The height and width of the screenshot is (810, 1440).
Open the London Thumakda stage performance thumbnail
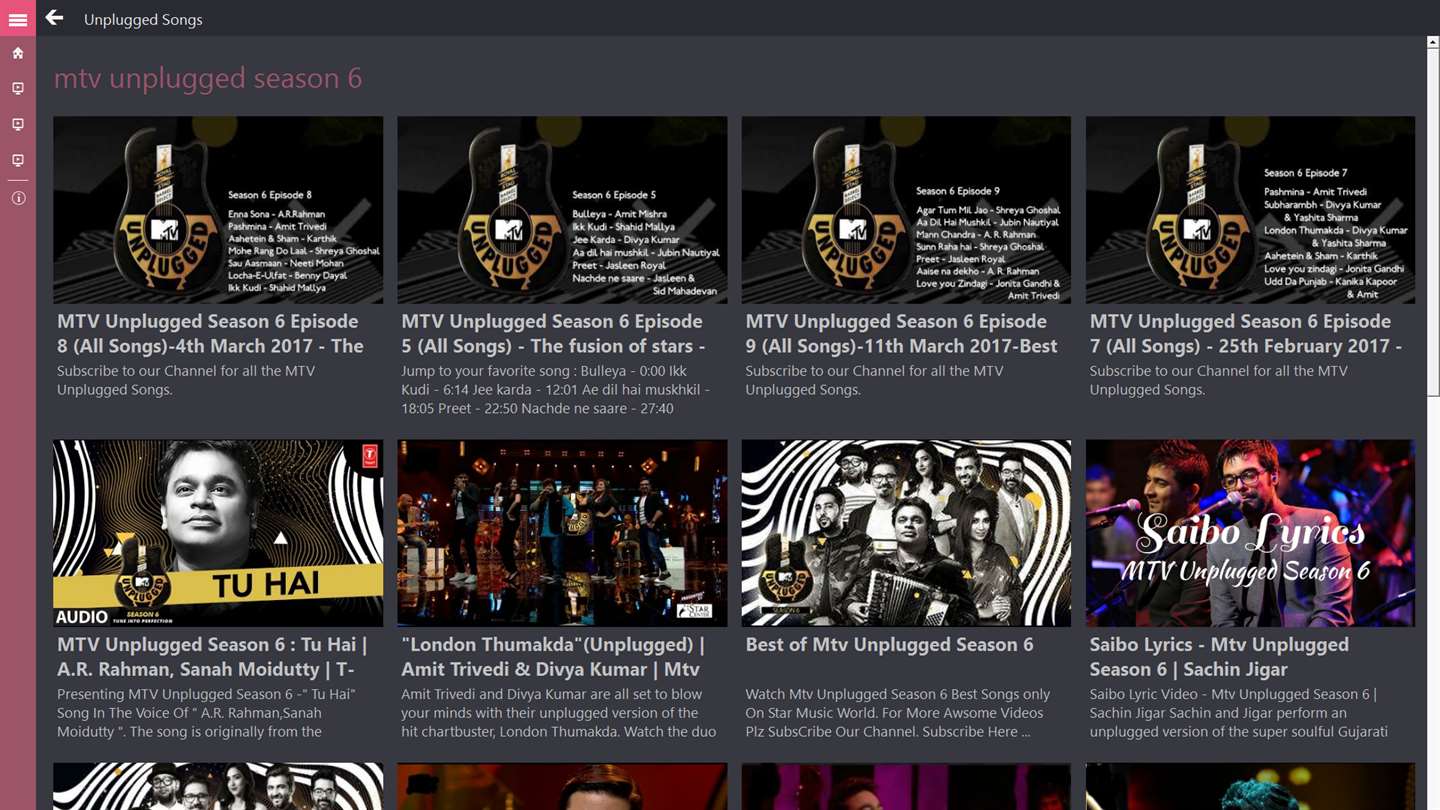(562, 533)
